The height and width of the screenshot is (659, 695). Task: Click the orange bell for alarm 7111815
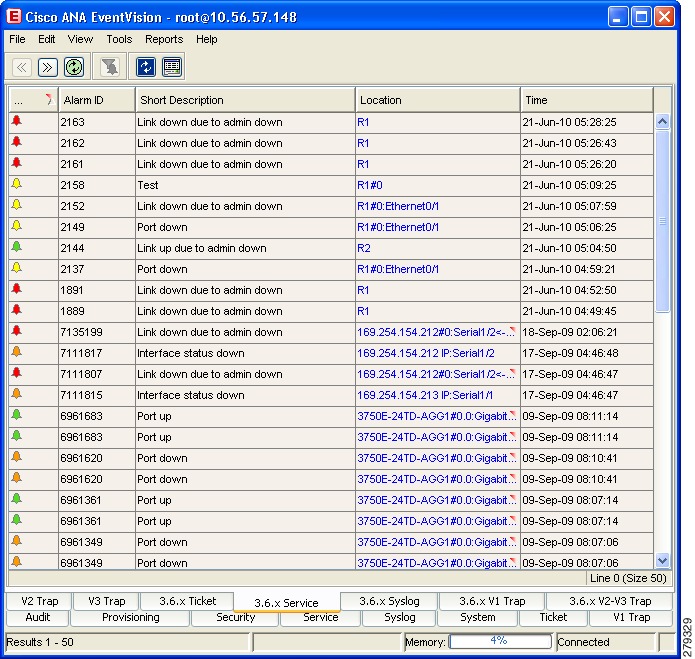pyautogui.click(x=17, y=394)
